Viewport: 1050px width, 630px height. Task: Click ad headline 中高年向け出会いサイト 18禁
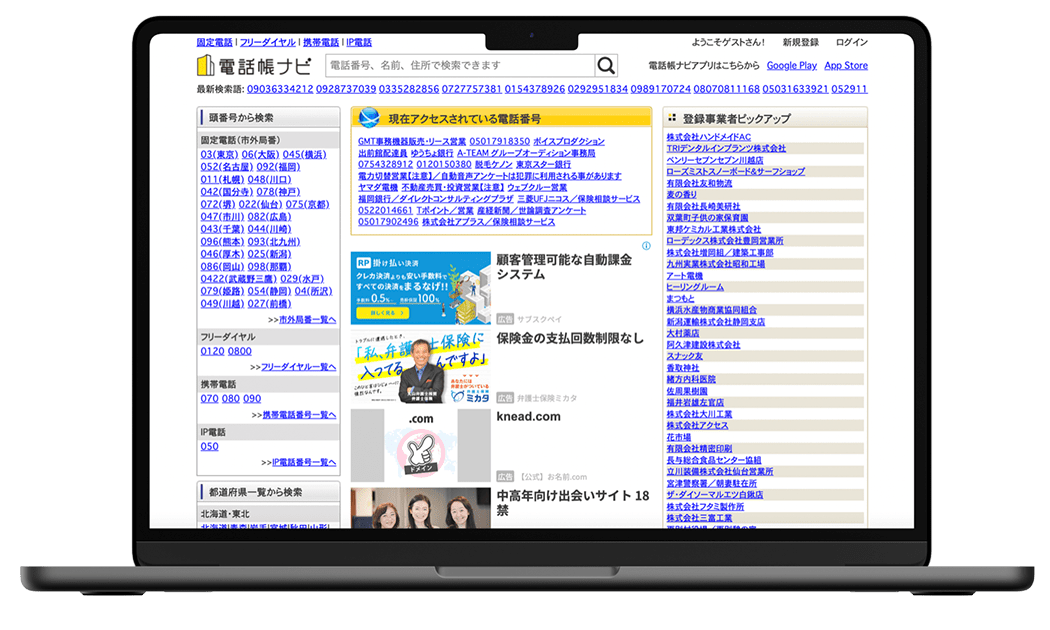click(573, 503)
